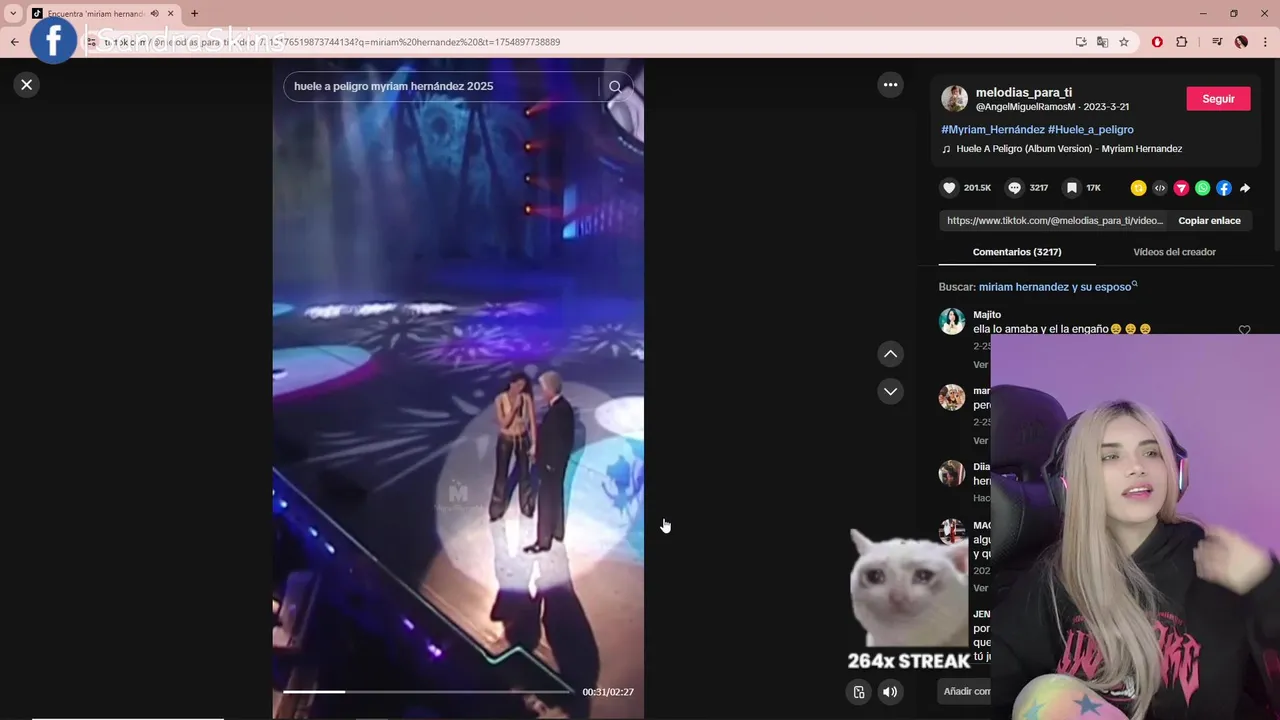Viewport: 1280px width, 720px height.
Task: Click the melodias_para_ti username
Action: click(1023, 93)
